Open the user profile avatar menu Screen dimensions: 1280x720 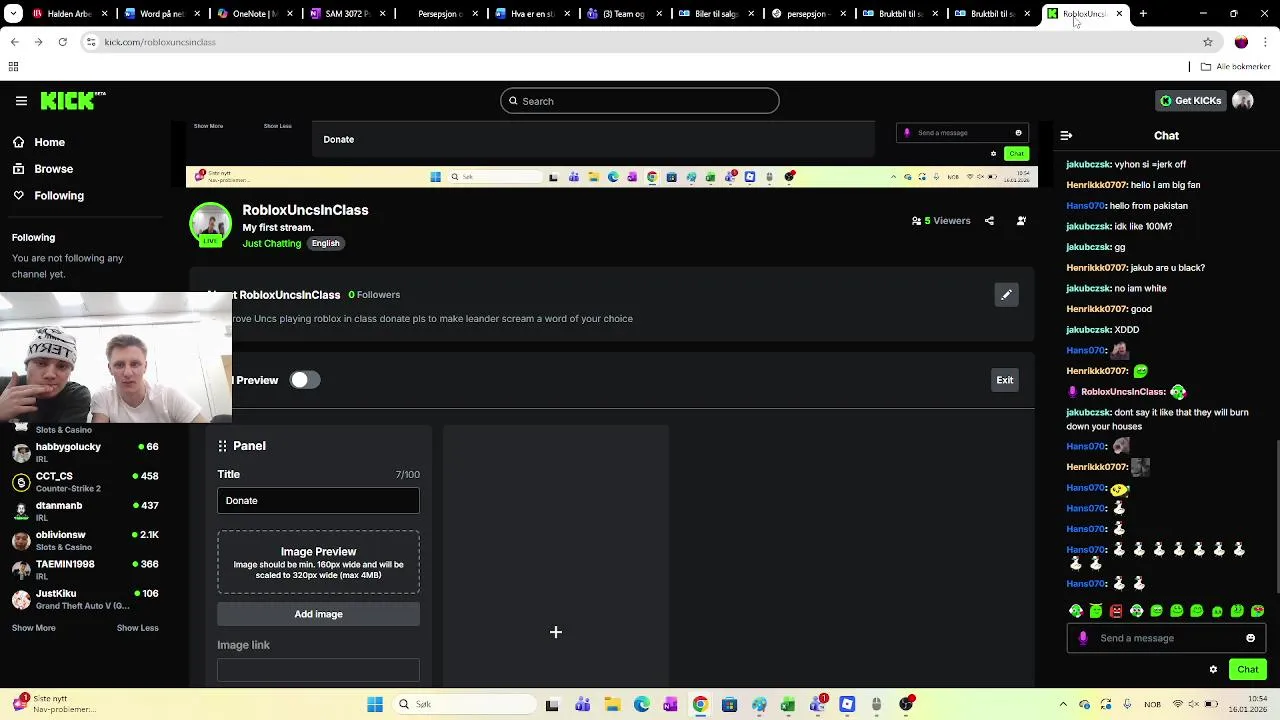(x=1243, y=101)
